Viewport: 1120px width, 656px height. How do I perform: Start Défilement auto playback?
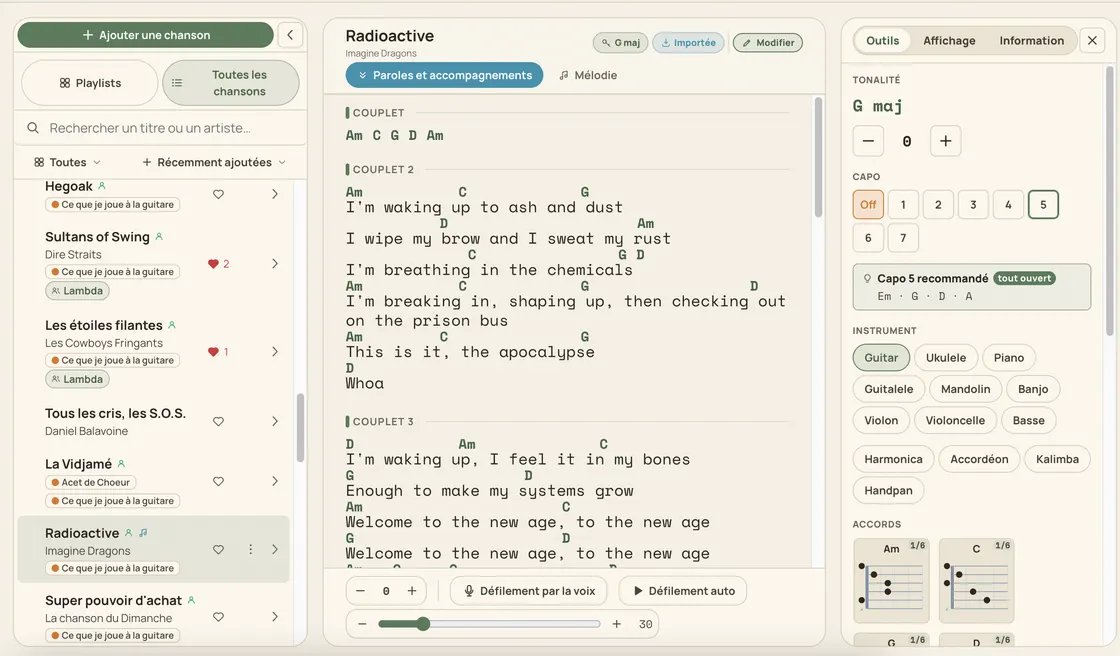[684, 591]
